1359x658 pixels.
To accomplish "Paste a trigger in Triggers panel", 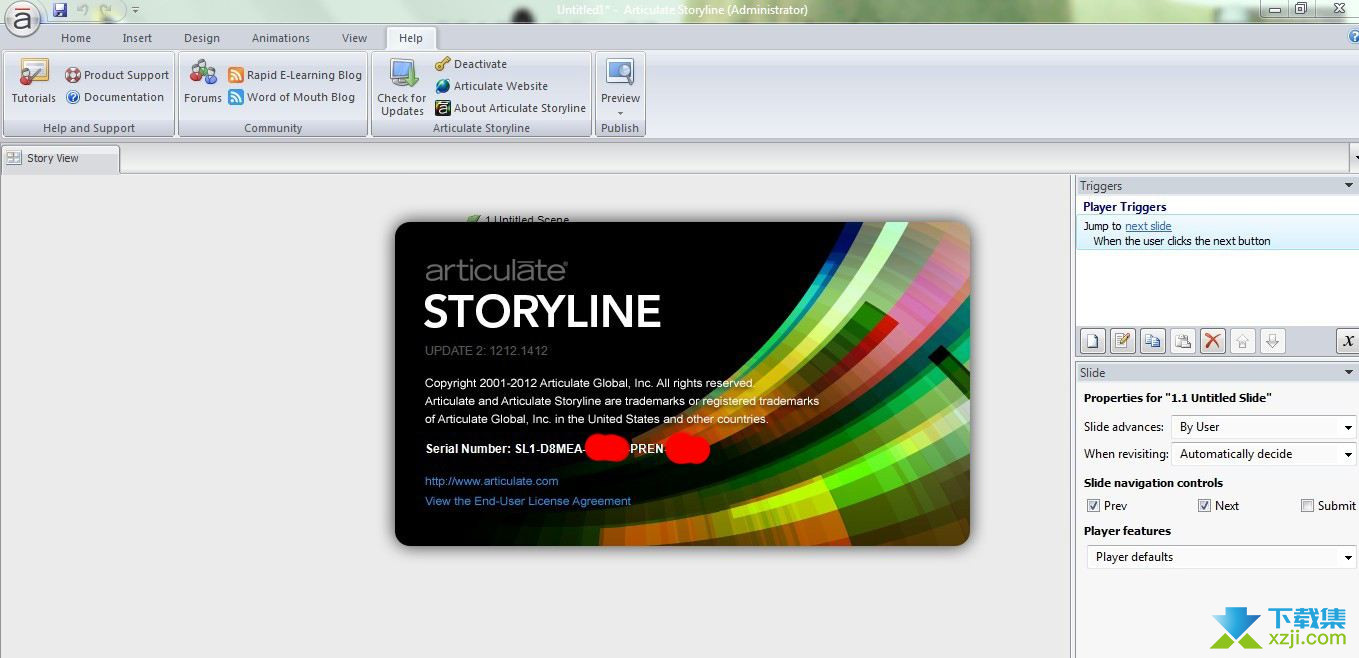I will coord(1183,341).
